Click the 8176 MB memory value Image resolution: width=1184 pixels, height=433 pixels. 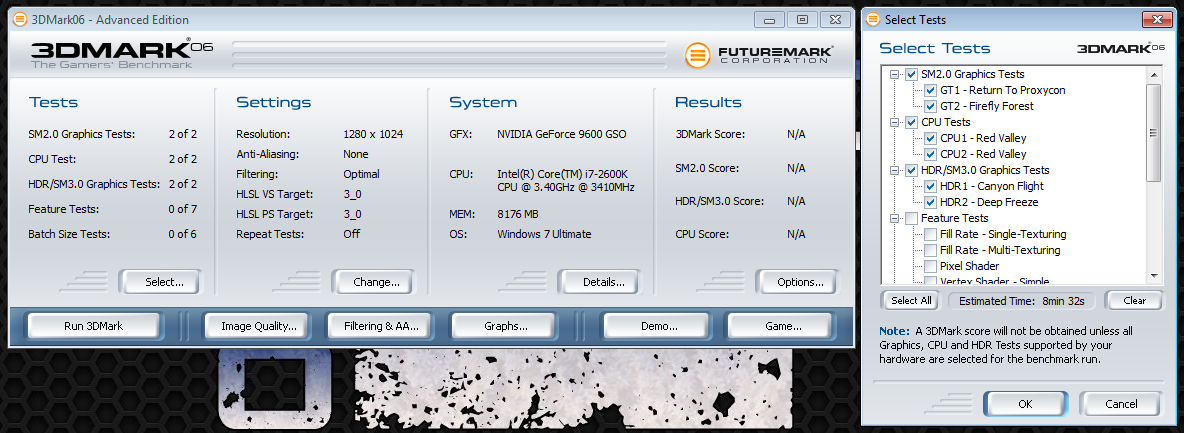coord(520,214)
